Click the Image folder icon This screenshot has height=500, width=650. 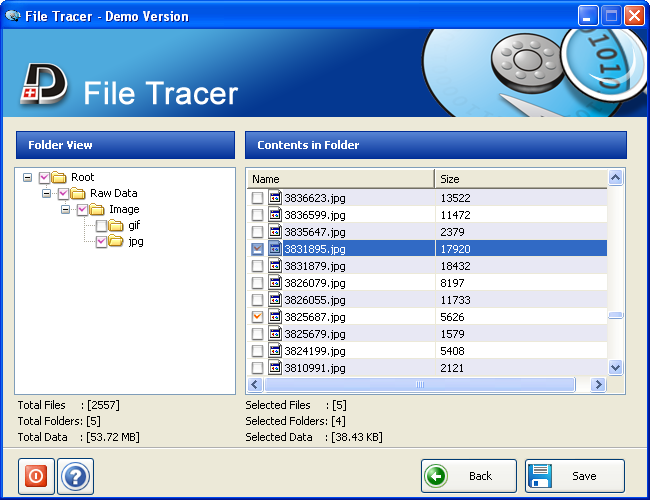pos(97,209)
